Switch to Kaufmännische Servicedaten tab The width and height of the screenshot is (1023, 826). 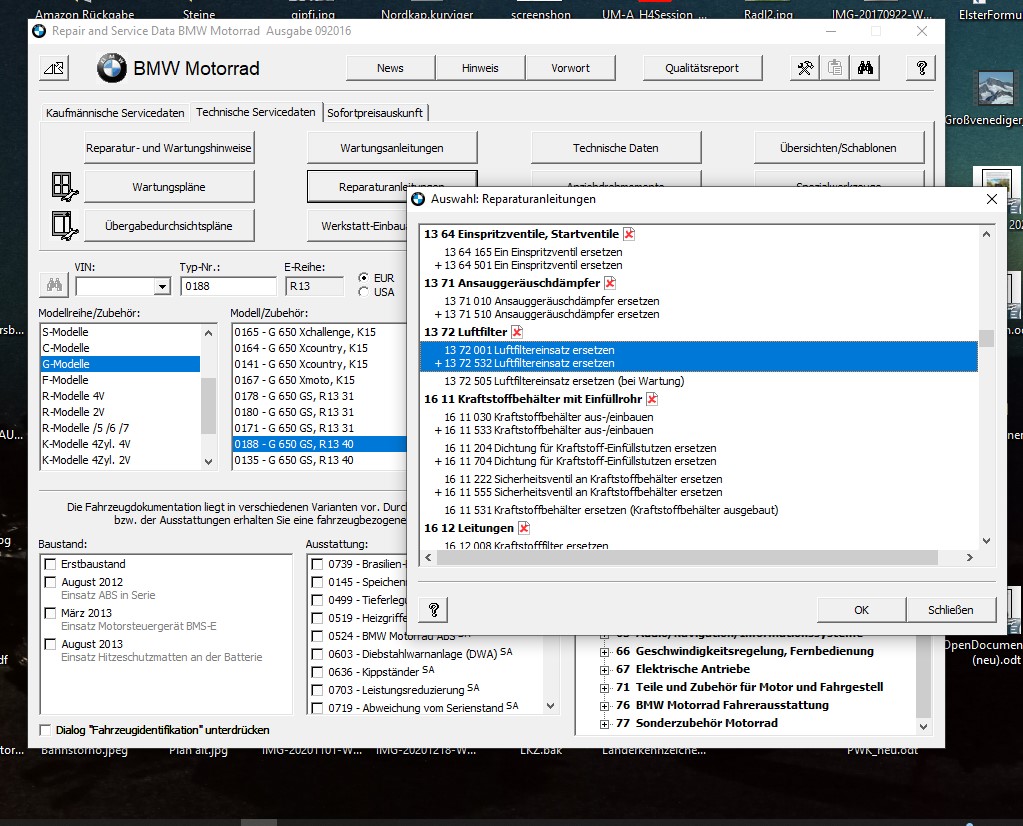pos(115,113)
